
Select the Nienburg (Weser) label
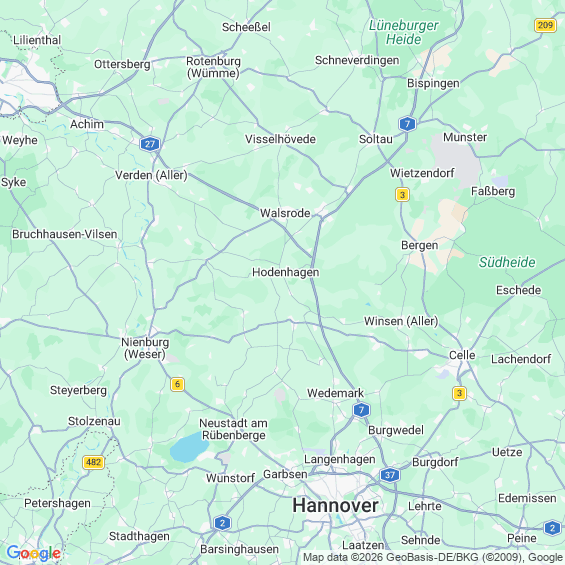pyautogui.click(x=145, y=348)
